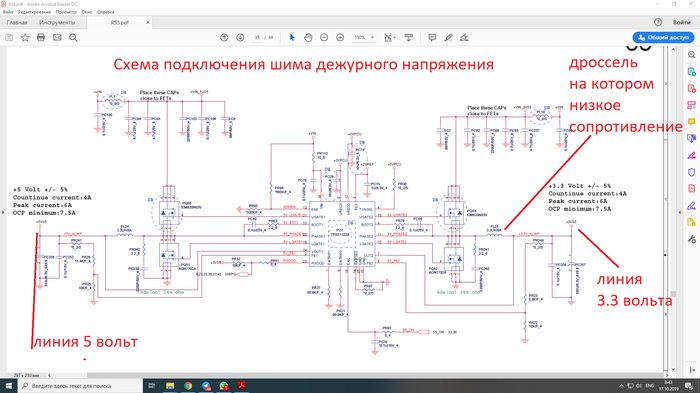Open the 150% zoom level dropdown
700x393 pixels.
tap(364, 38)
